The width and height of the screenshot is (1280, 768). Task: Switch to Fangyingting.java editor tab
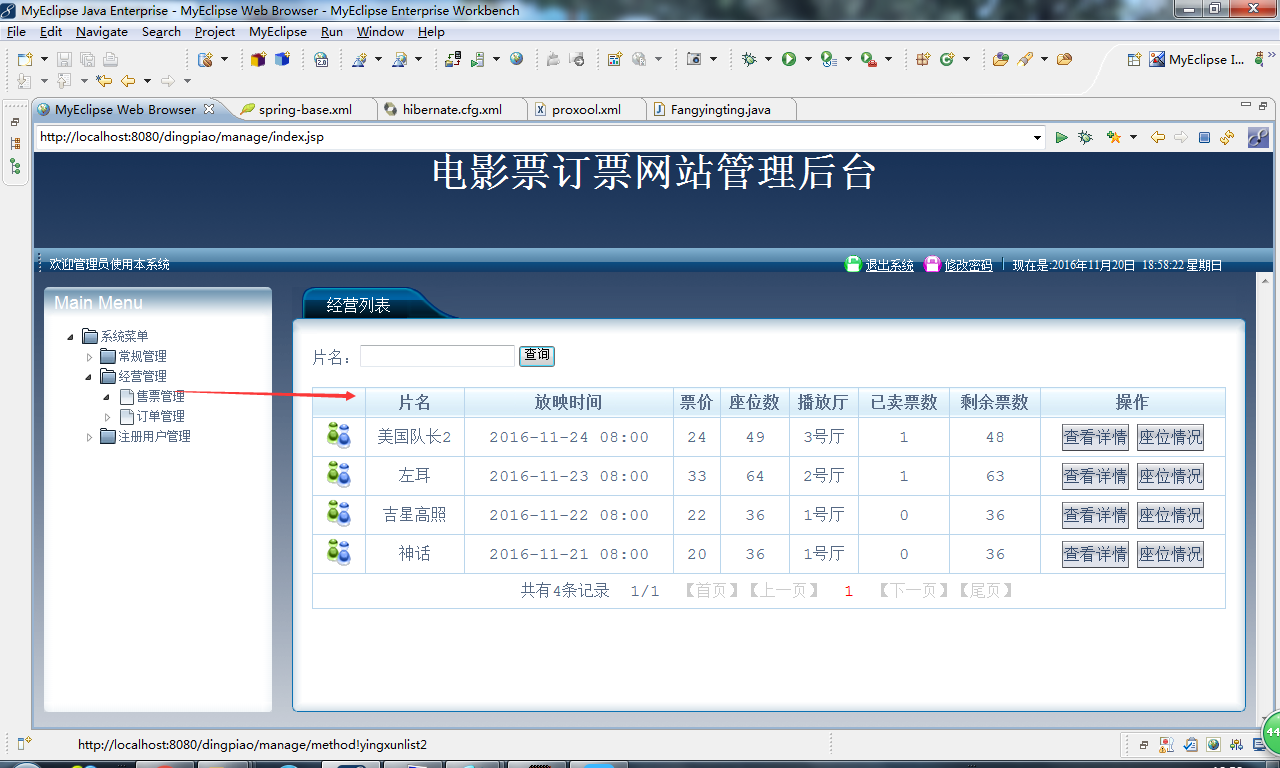[720, 109]
